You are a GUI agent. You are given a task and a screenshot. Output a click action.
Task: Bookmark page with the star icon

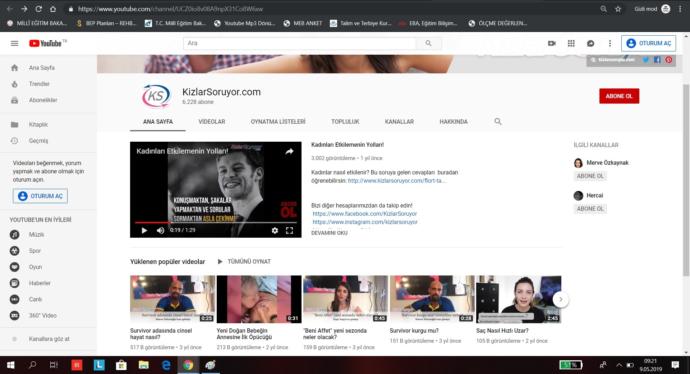click(618, 9)
